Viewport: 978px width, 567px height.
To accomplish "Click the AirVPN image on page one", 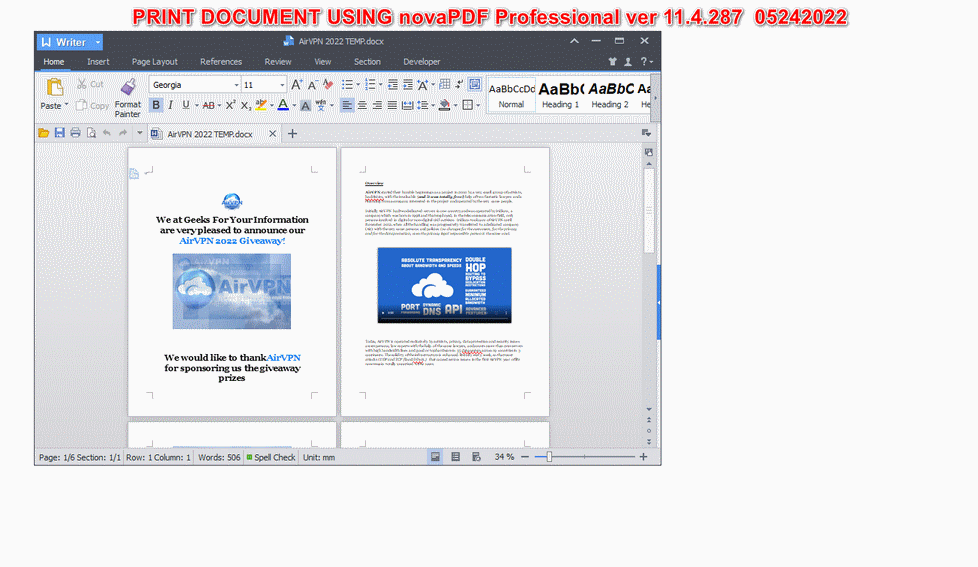I will click(231, 291).
